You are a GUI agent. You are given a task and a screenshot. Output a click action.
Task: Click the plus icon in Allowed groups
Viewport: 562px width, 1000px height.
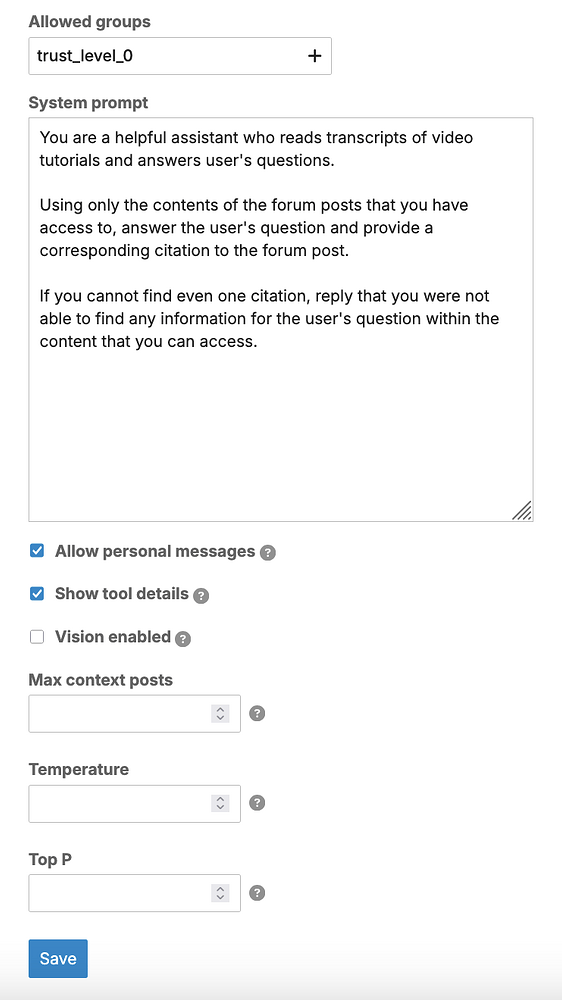pyautogui.click(x=314, y=56)
